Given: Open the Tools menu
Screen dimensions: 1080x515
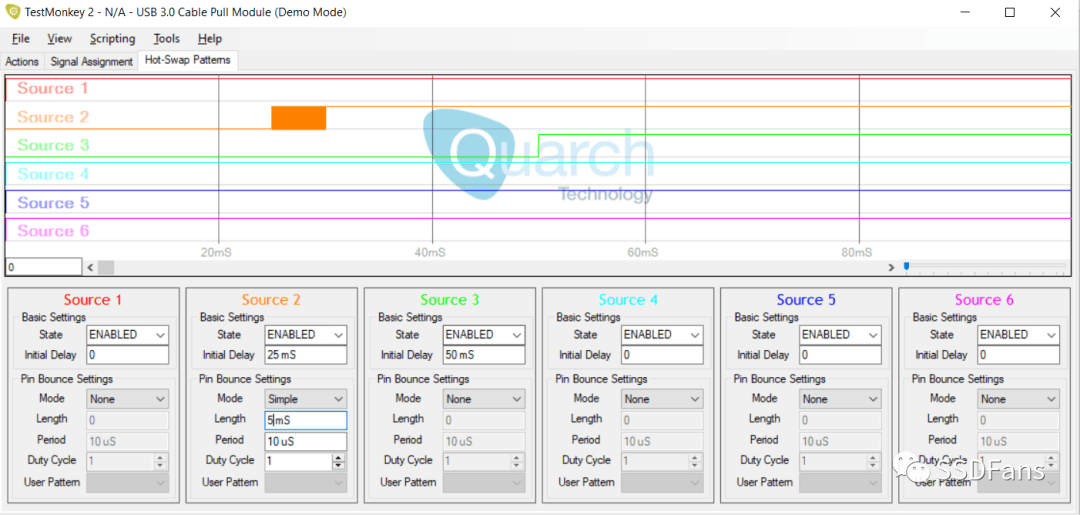Looking at the screenshot, I should pos(167,39).
